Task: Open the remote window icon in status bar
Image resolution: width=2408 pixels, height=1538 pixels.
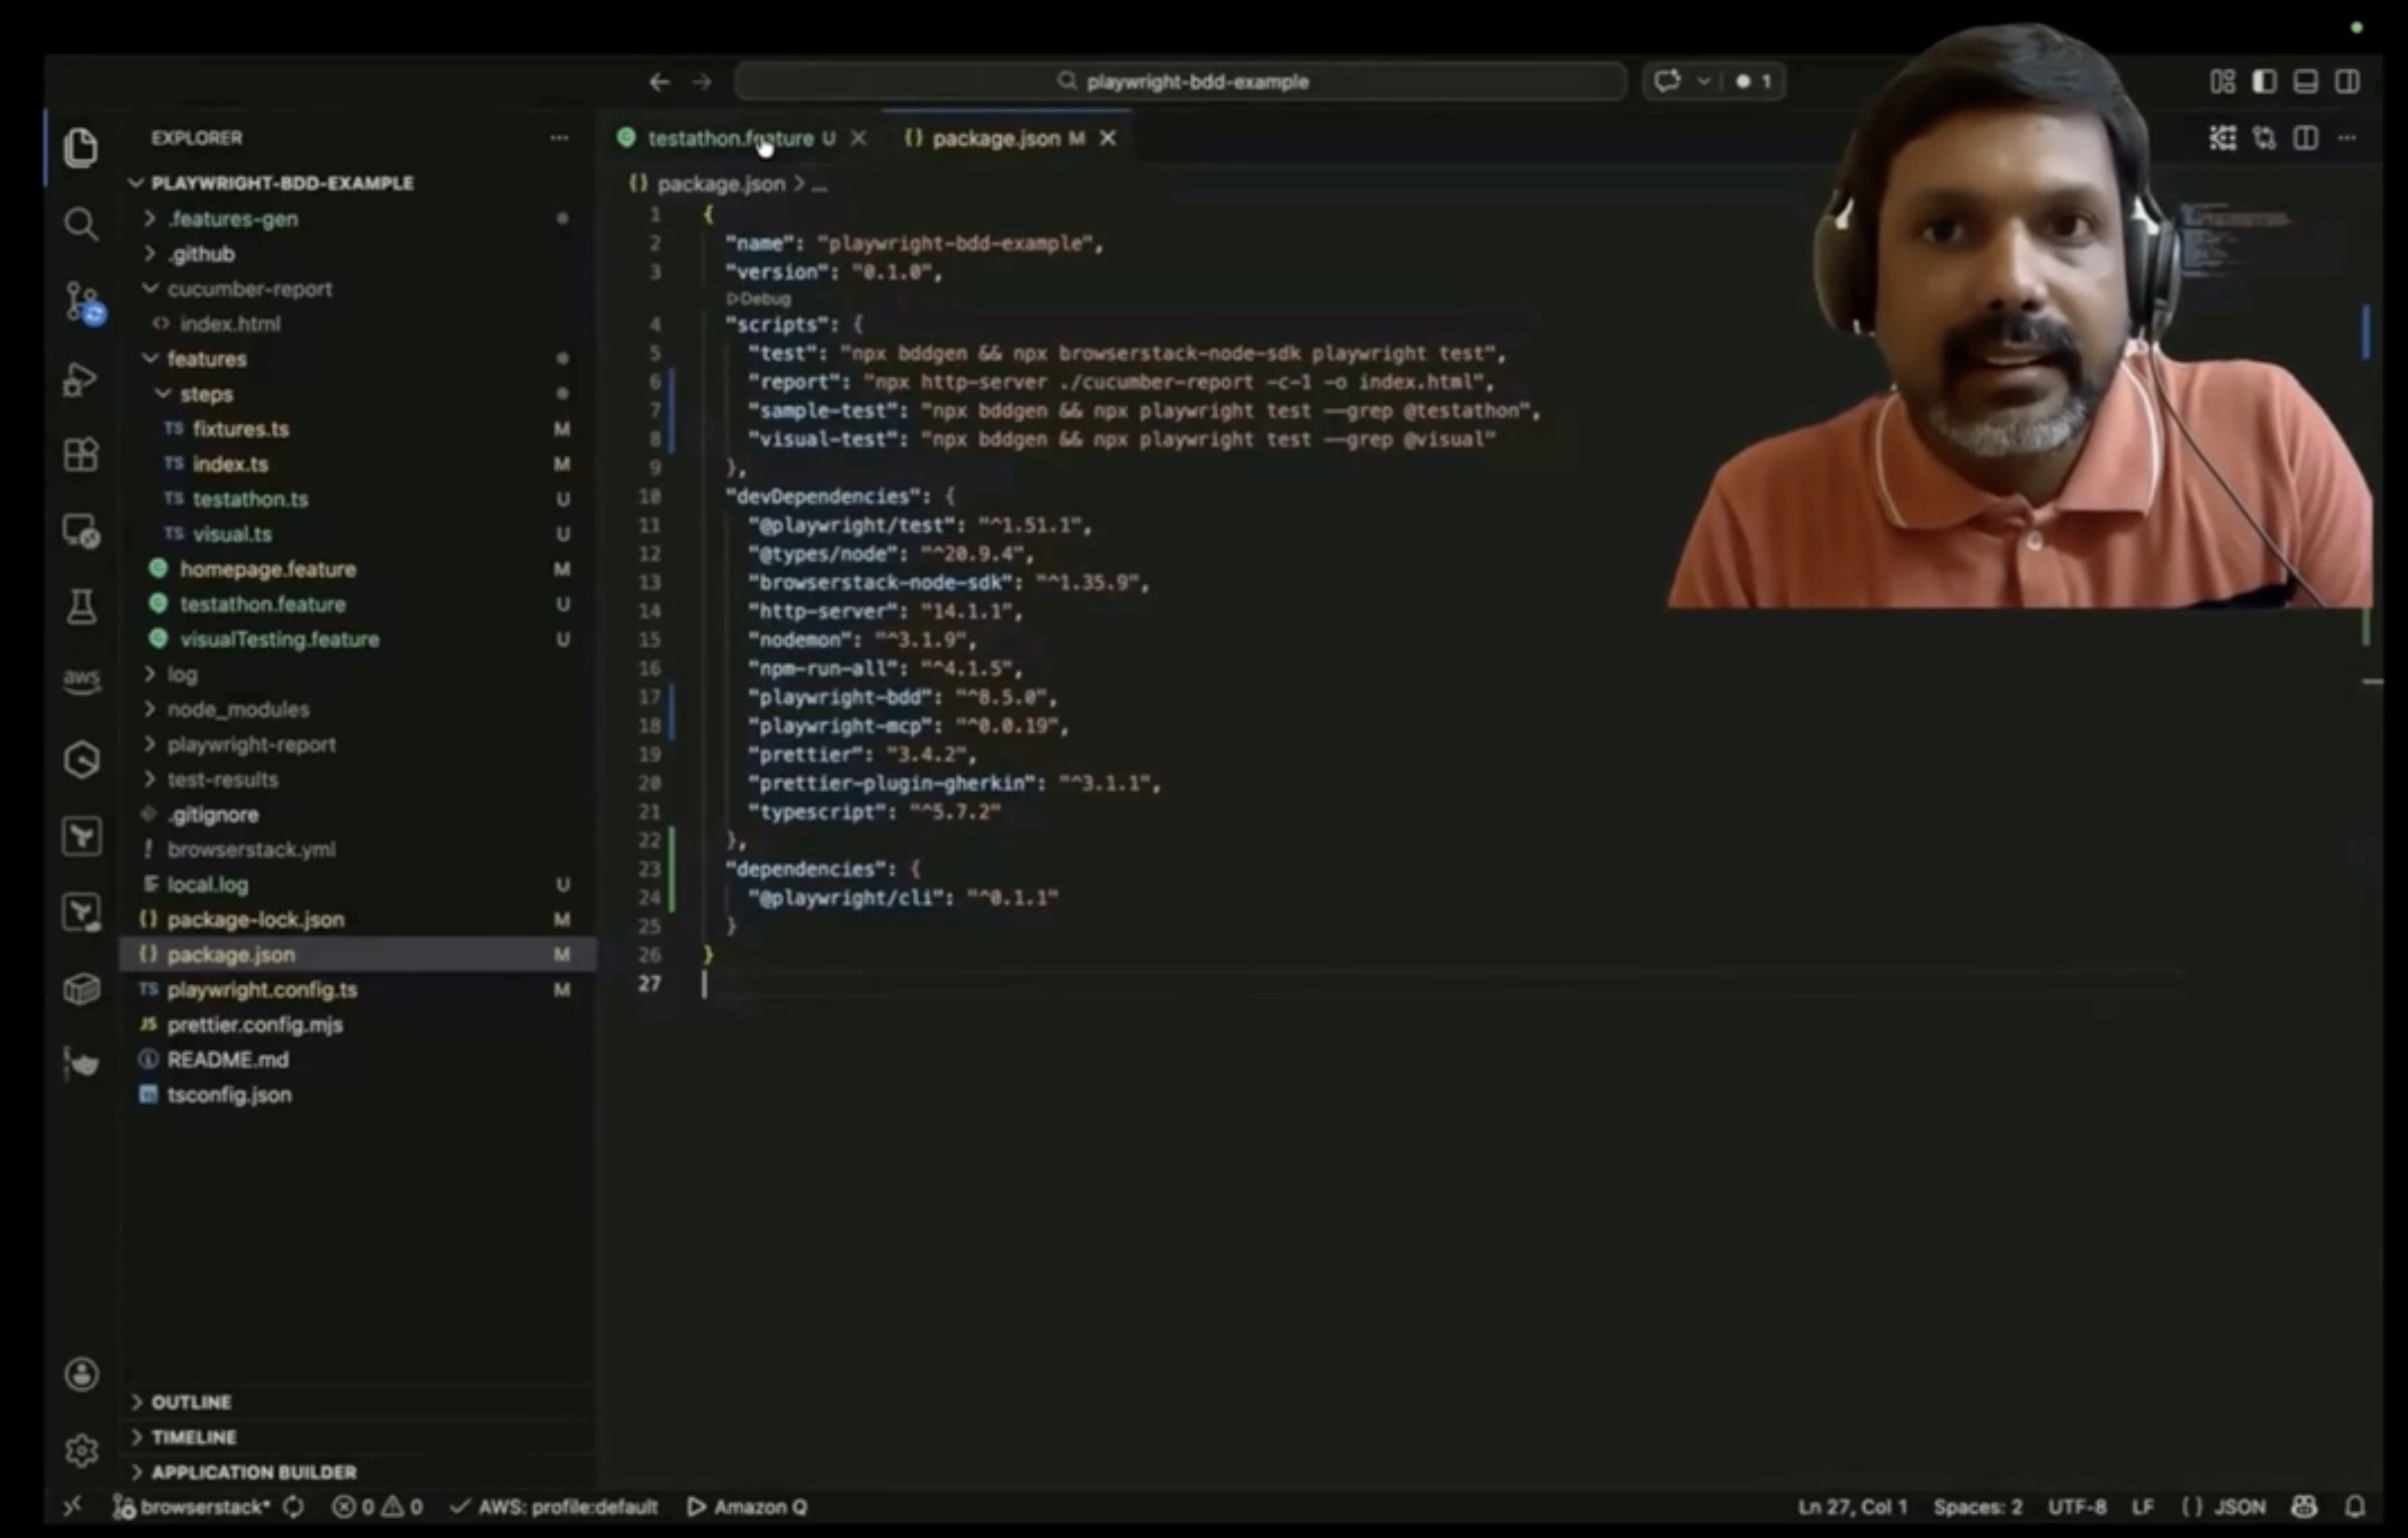Action: 73,1506
